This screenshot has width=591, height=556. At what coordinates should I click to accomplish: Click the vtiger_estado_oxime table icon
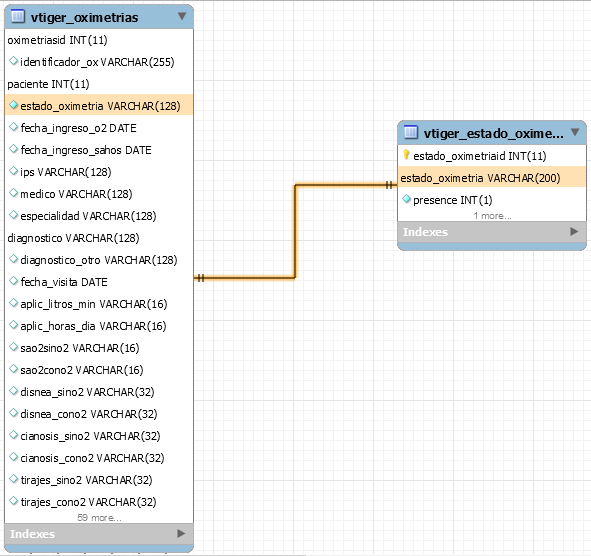(x=410, y=132)
